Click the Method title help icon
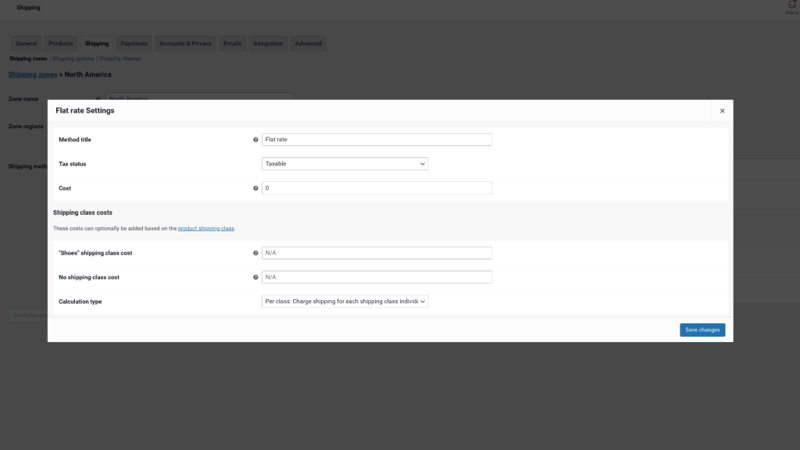 (256, 140)
